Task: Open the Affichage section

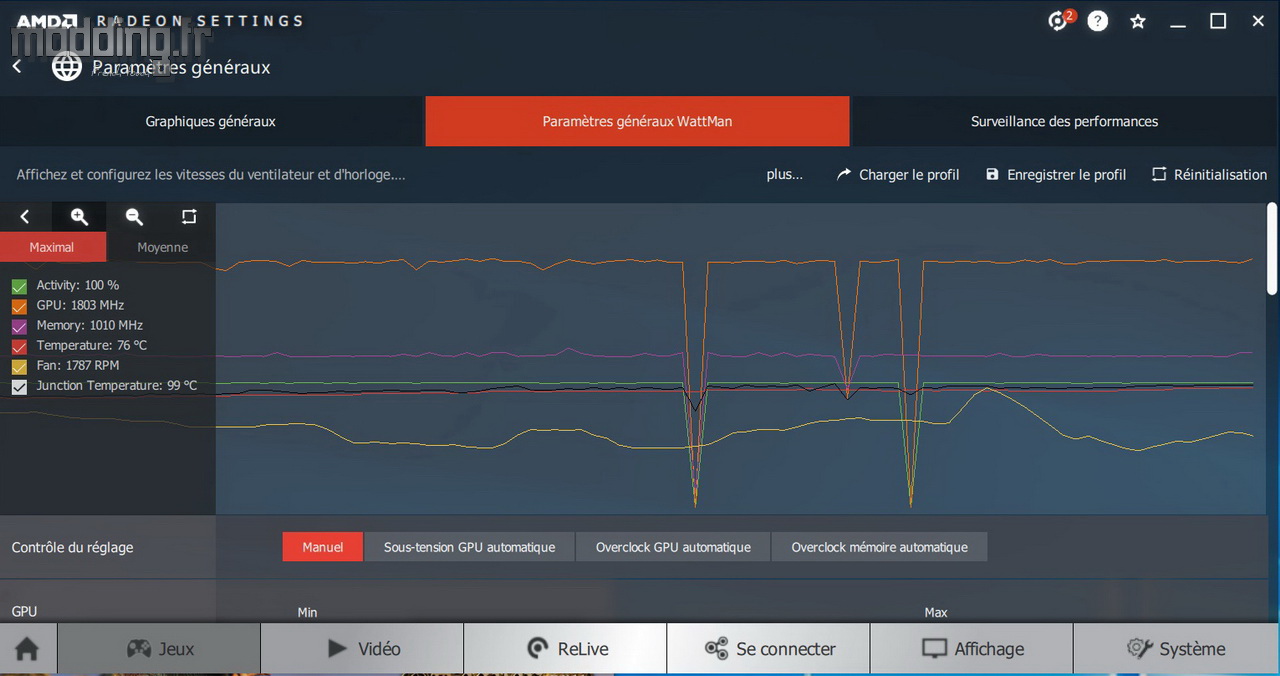Action: coord(971,649)
